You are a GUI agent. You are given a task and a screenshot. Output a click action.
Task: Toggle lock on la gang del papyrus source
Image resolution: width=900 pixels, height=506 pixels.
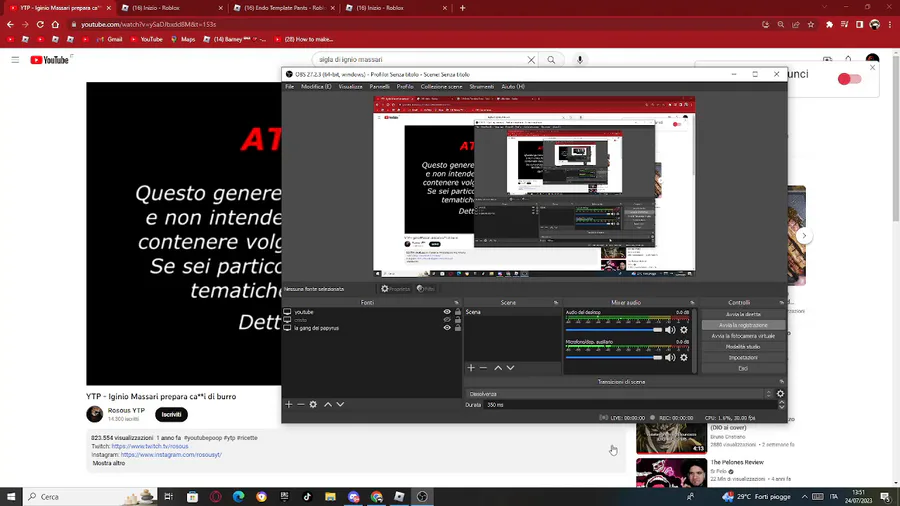(457, 328)
